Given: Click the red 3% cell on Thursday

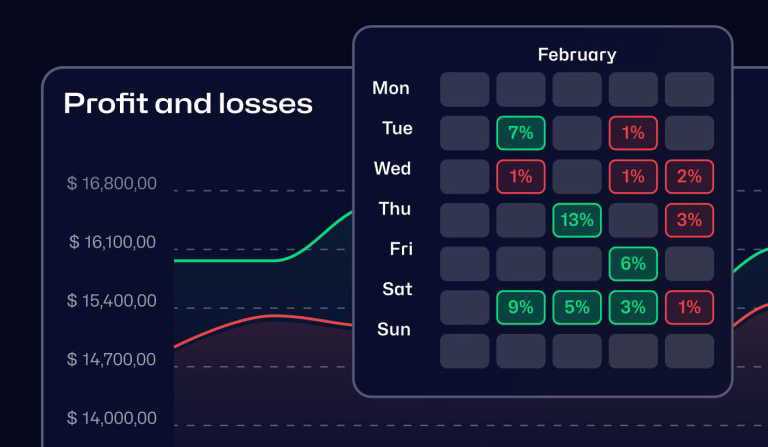Looking at the screenshot, I should (x=689, y=220).
